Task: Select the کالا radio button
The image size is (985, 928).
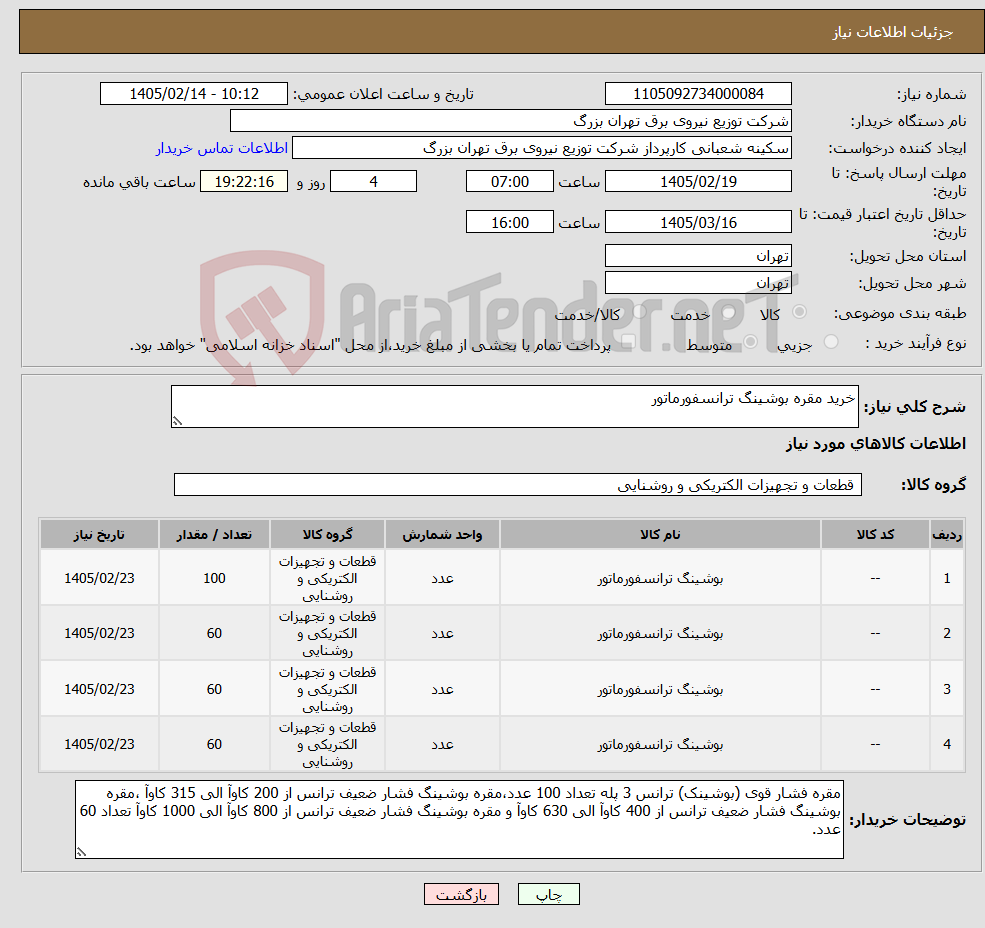Action: (x=800, y=312)
